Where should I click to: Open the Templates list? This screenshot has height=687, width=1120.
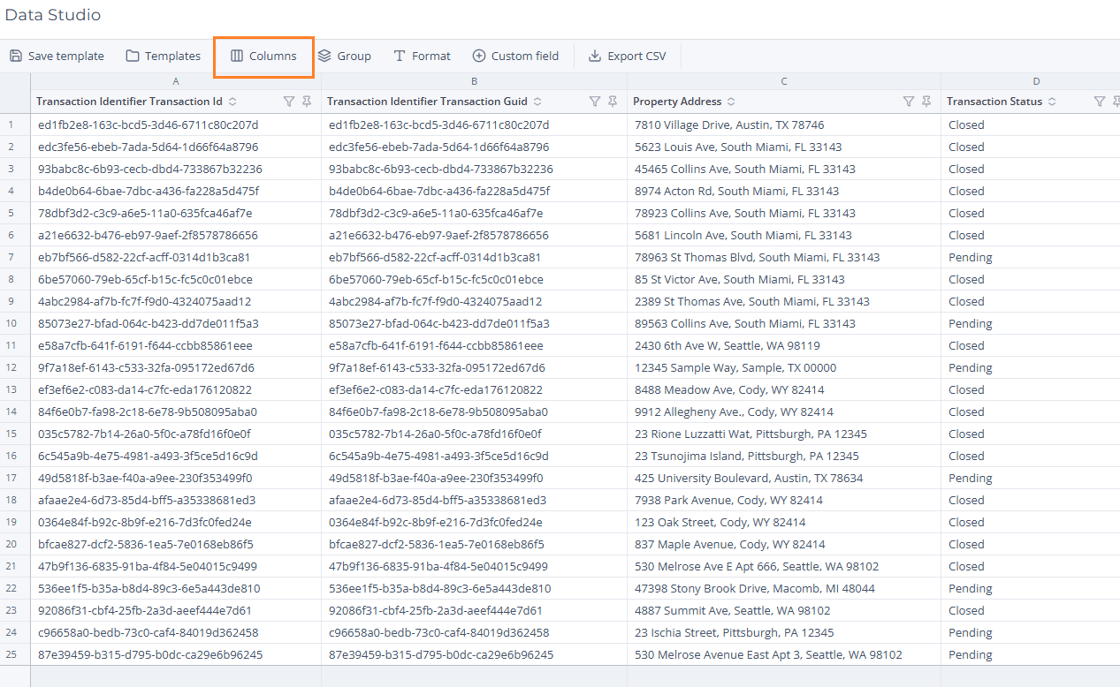point(163,56)
